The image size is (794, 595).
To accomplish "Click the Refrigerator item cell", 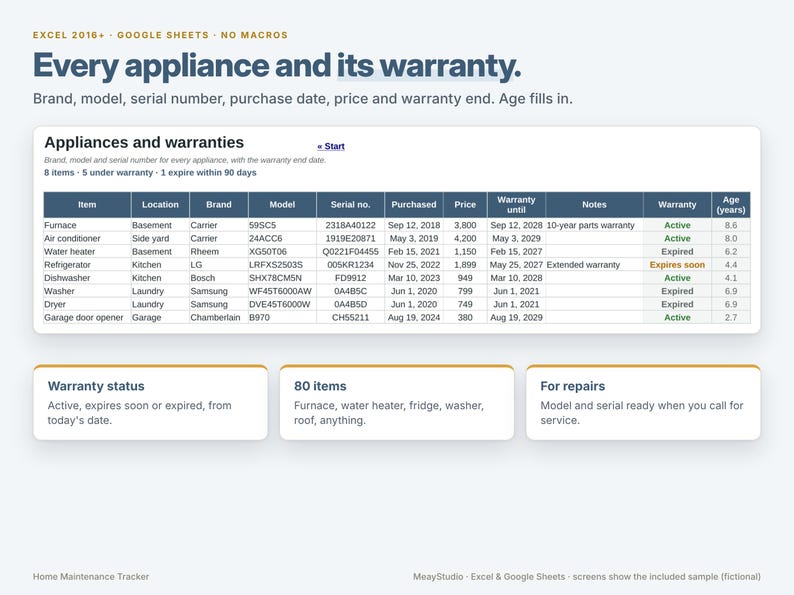I will click(87, 265).
